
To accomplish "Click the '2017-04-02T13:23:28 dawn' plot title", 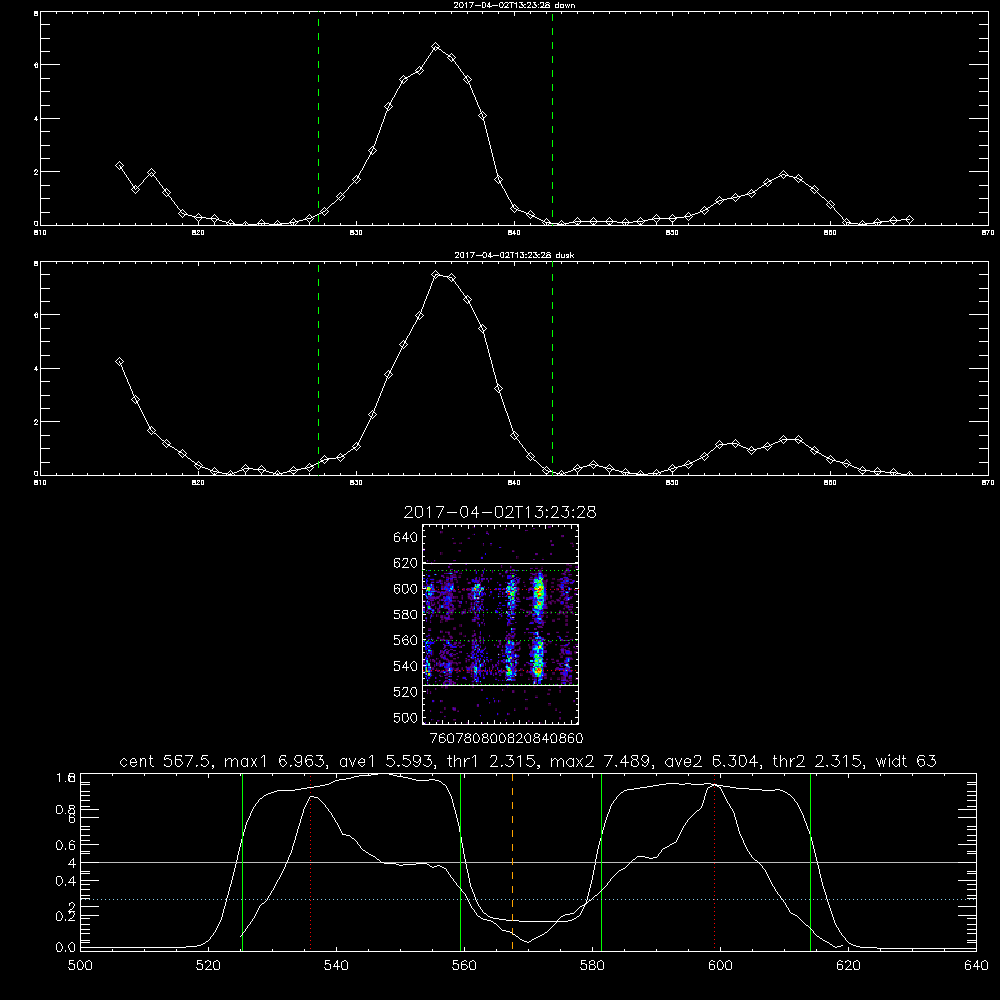I will point(514,5).
